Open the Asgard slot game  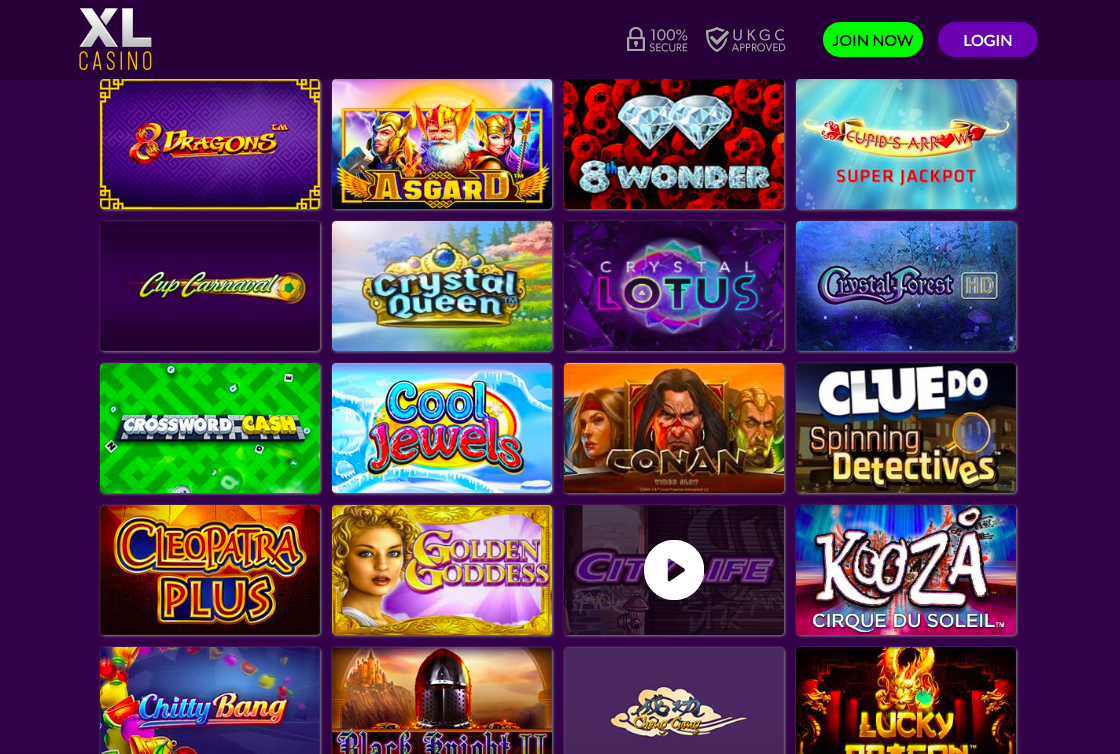pos(442,144)
